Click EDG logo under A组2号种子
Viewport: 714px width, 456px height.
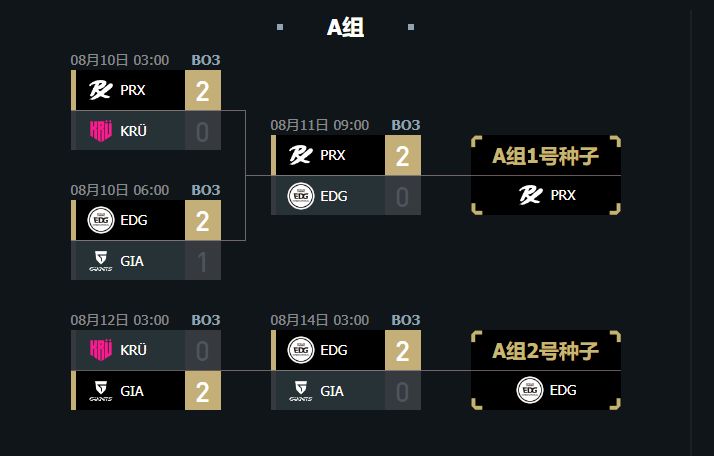[530, 390]
